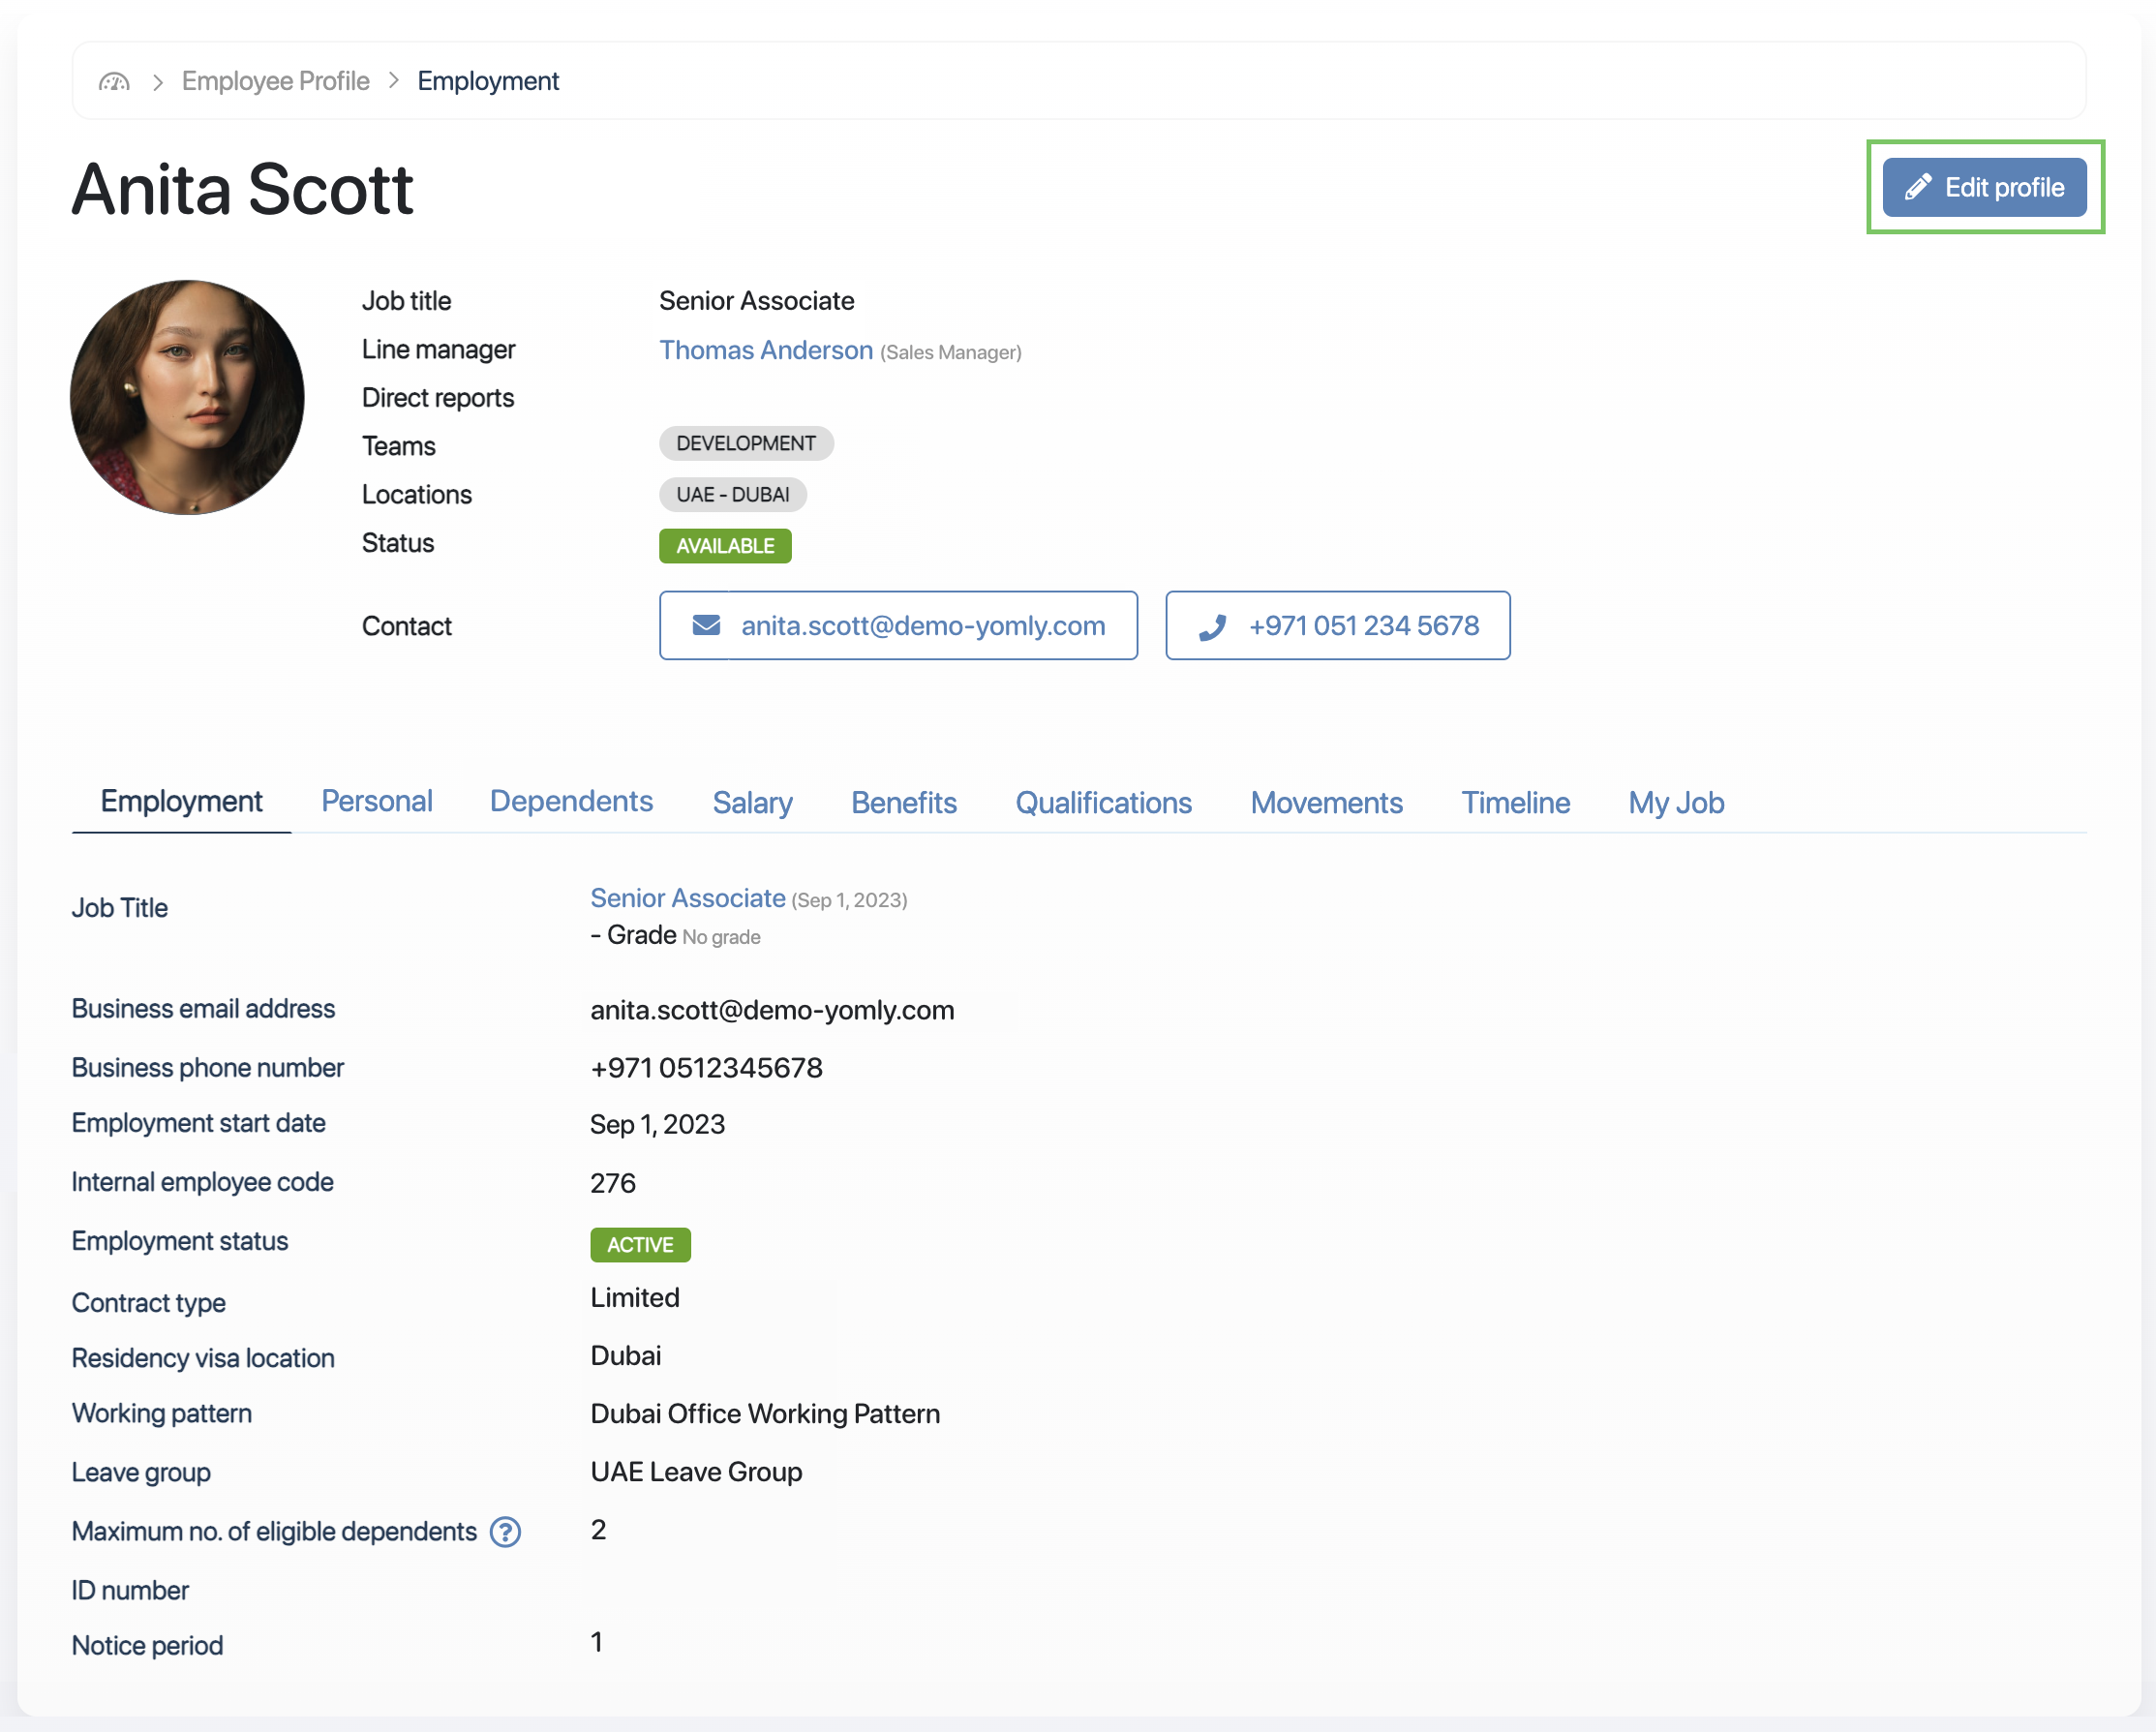The image size is (2156, 1732).
Task: Click the Senior Associate job title link
Action: 687,898
